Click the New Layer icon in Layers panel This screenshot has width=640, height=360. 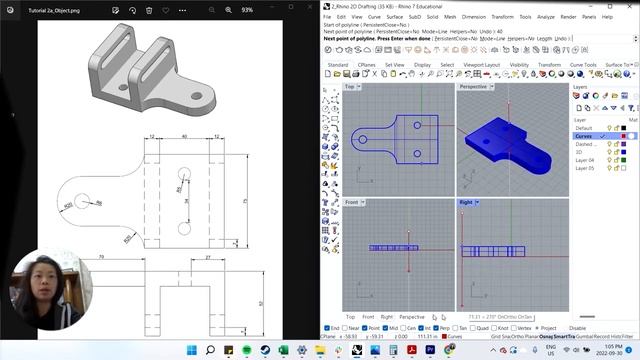click(x=579, y=108)
